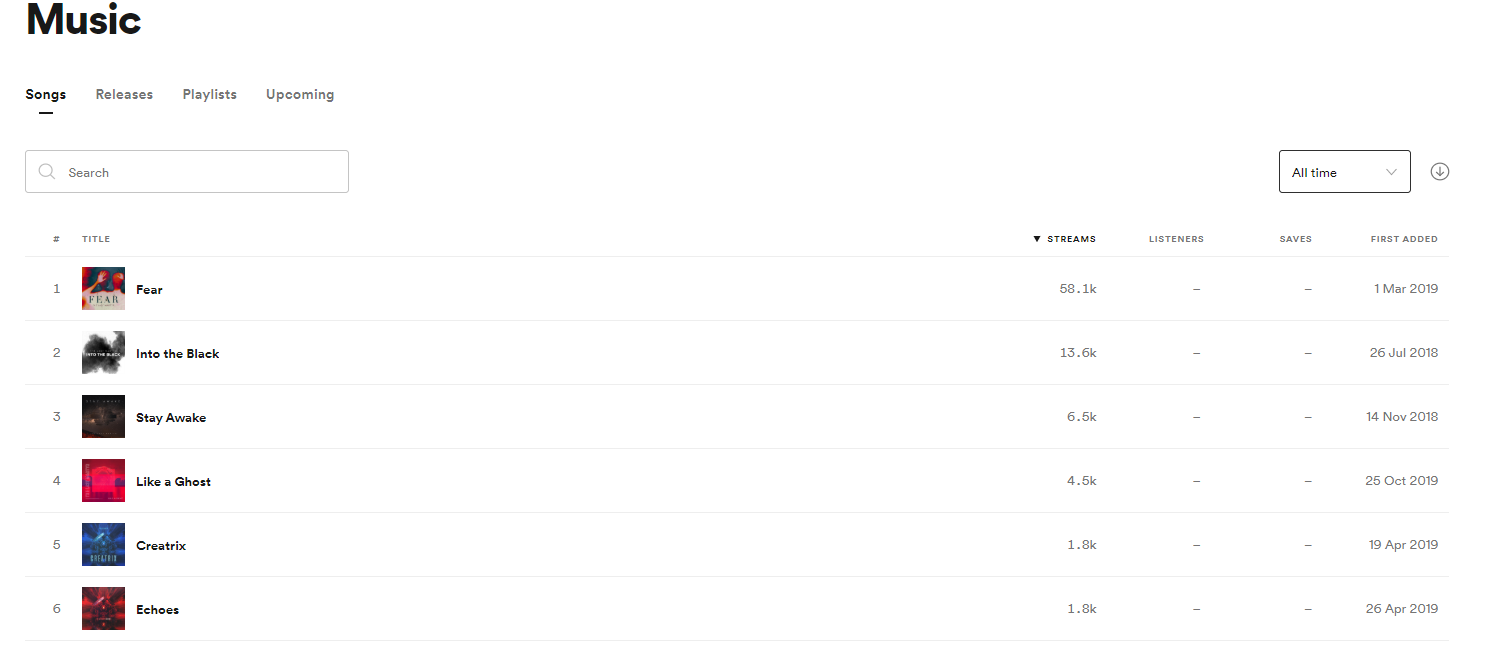The height and width of the screenshot is (647, 1503).
Task: Click the Like a Ghost cover image
Action: click(103, 480)
